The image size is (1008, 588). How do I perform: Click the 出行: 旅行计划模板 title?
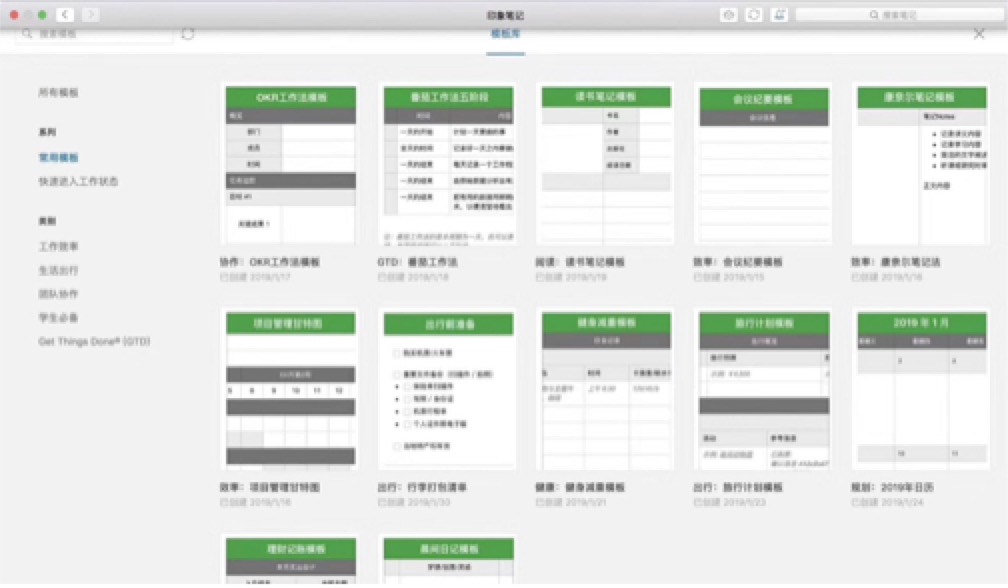pyautogui.click(x=738, y=487)
